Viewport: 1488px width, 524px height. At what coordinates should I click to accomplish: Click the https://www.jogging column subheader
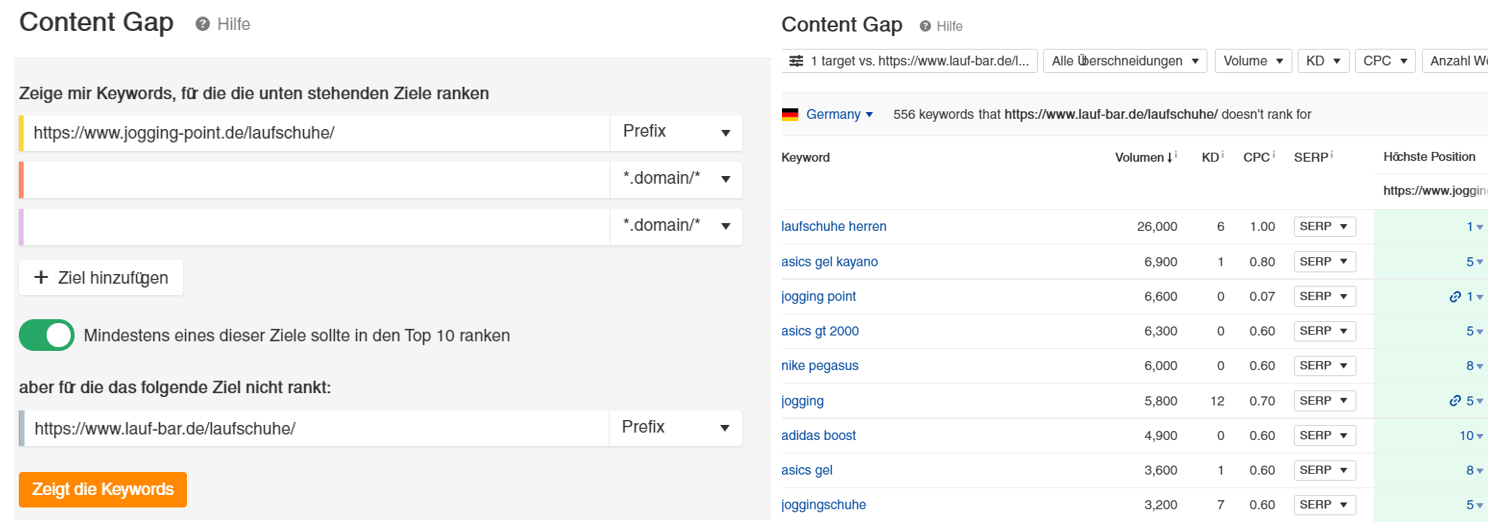point(1435,191)
